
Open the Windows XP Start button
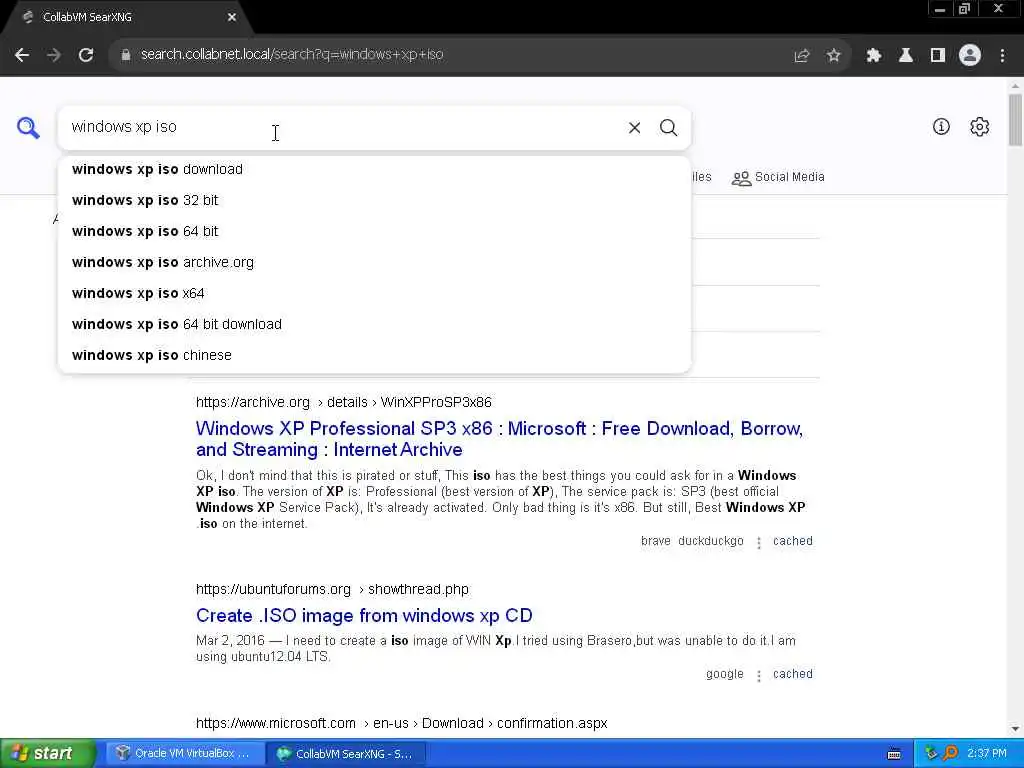(x=47, y=754)
